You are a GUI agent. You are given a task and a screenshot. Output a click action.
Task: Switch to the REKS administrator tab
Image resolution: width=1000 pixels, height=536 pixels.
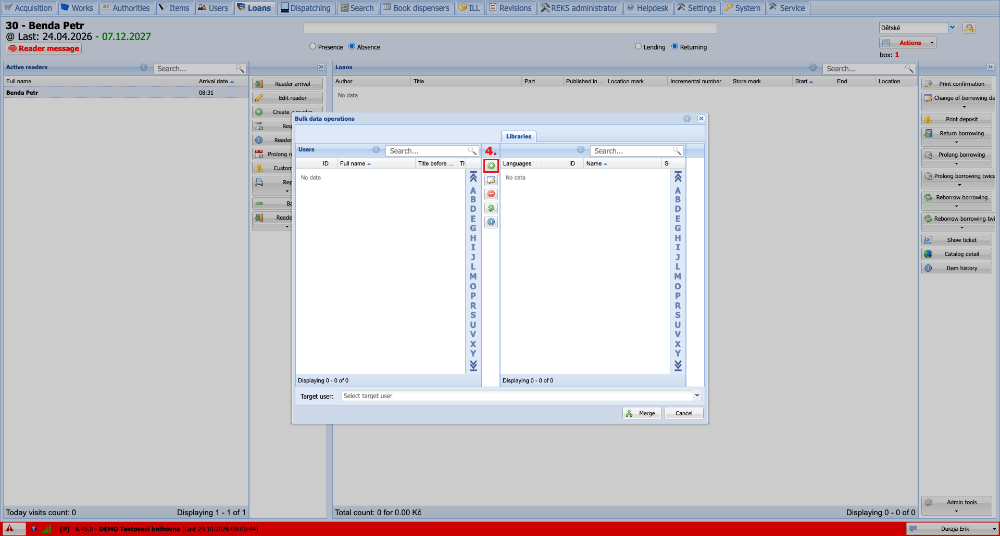coord(579,8)
